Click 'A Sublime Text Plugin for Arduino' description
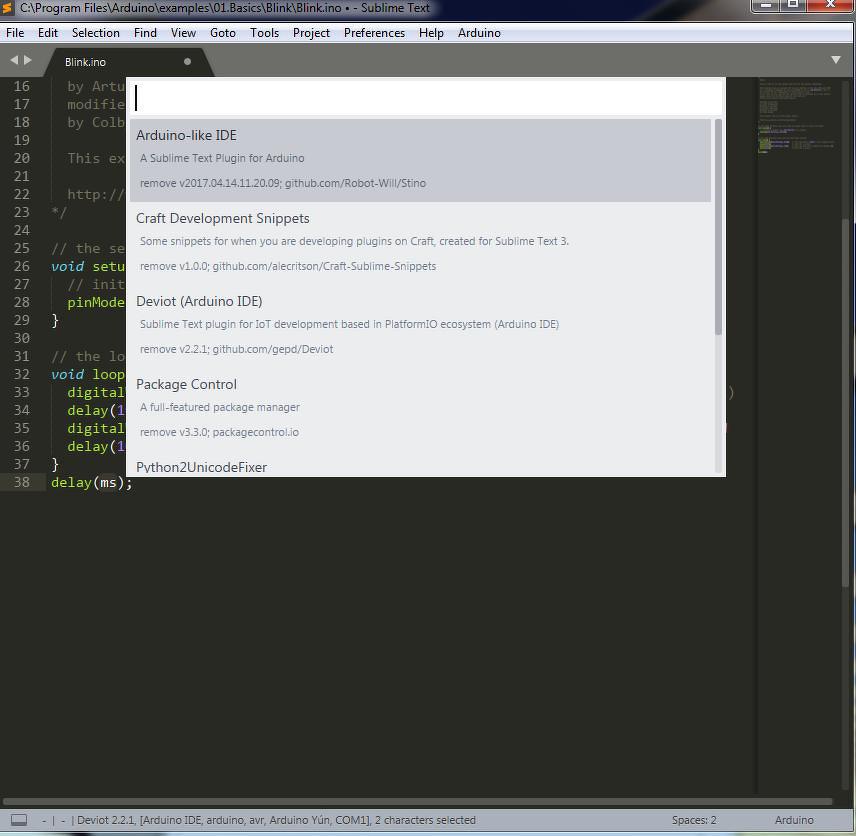This screenshot has width=856, height=836. (x=222, y=158)
